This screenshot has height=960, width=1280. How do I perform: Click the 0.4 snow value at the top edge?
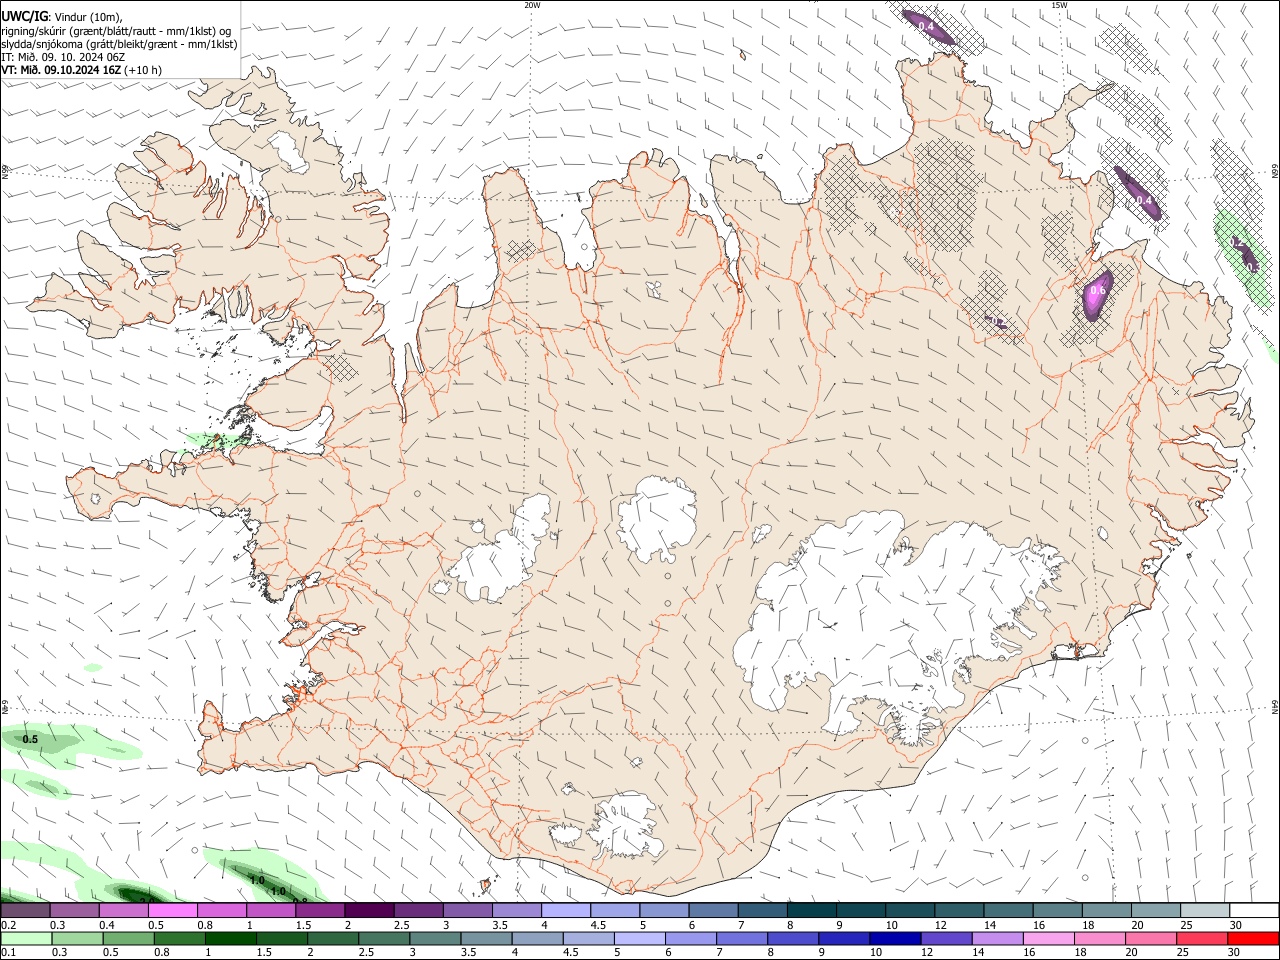coord(926,26)
